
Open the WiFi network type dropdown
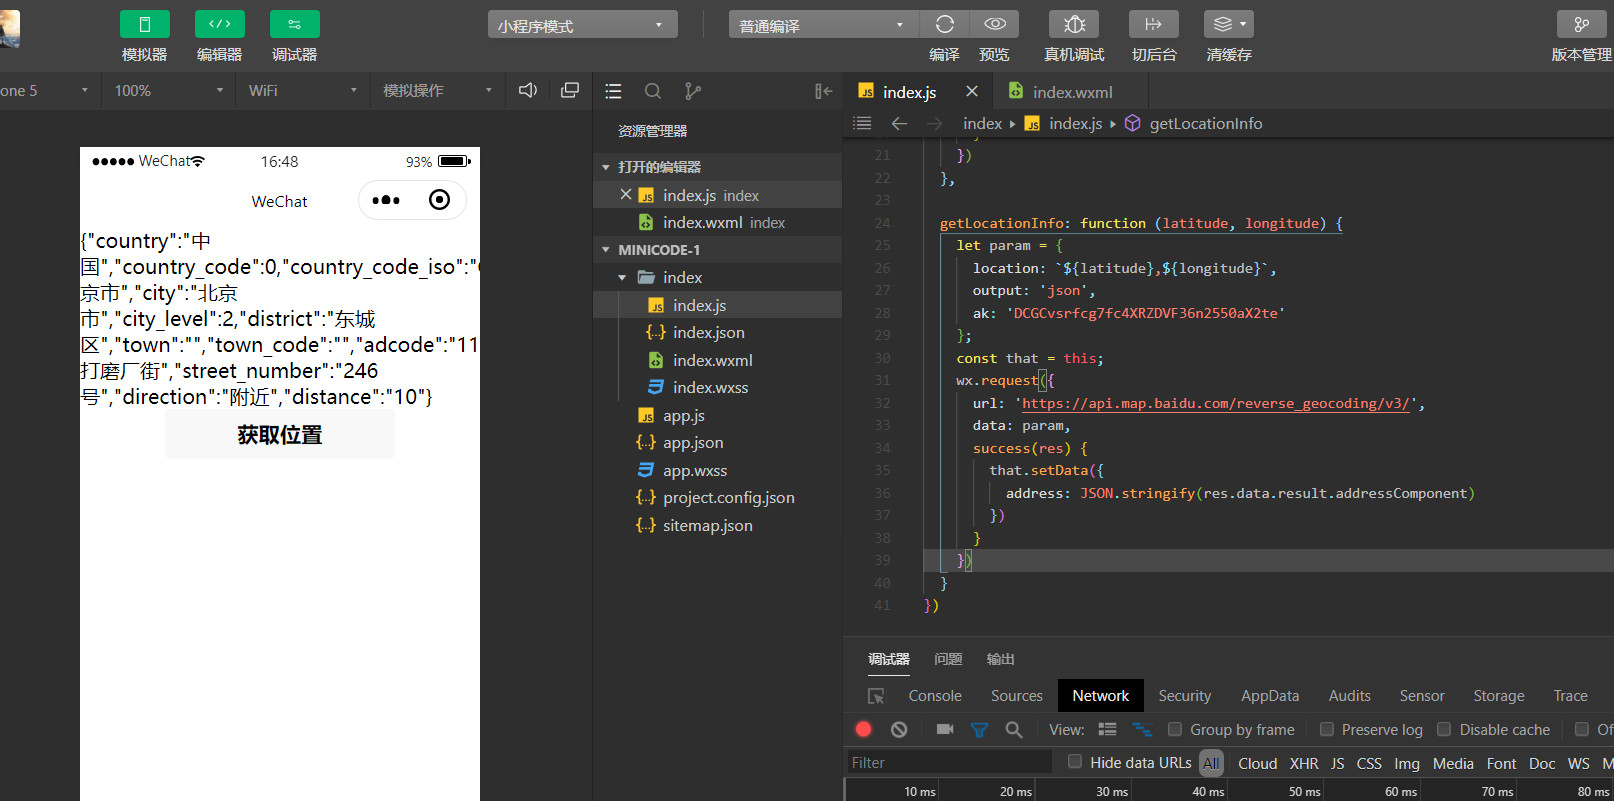coord(303,90)
